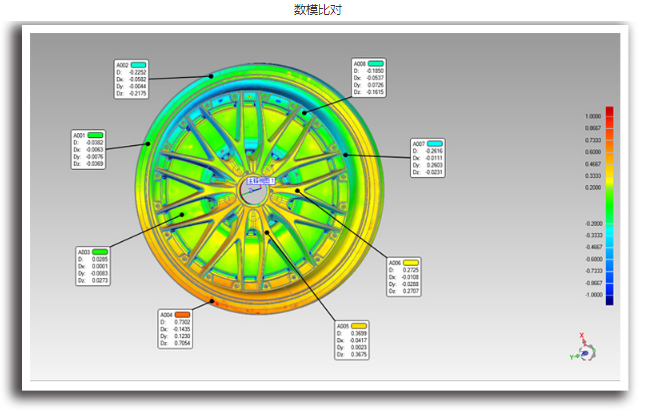
Task: Click the A004 measurement point on rim
Action: pos(212,301)
